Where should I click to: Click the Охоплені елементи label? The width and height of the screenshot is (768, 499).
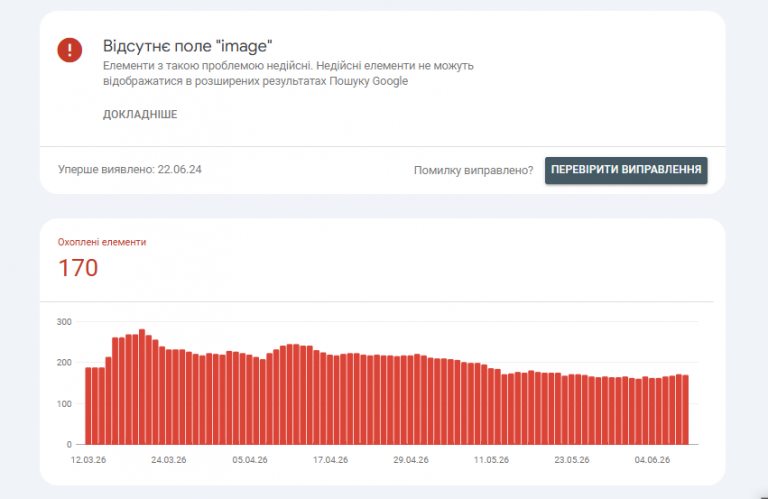[x=102, y=242]
